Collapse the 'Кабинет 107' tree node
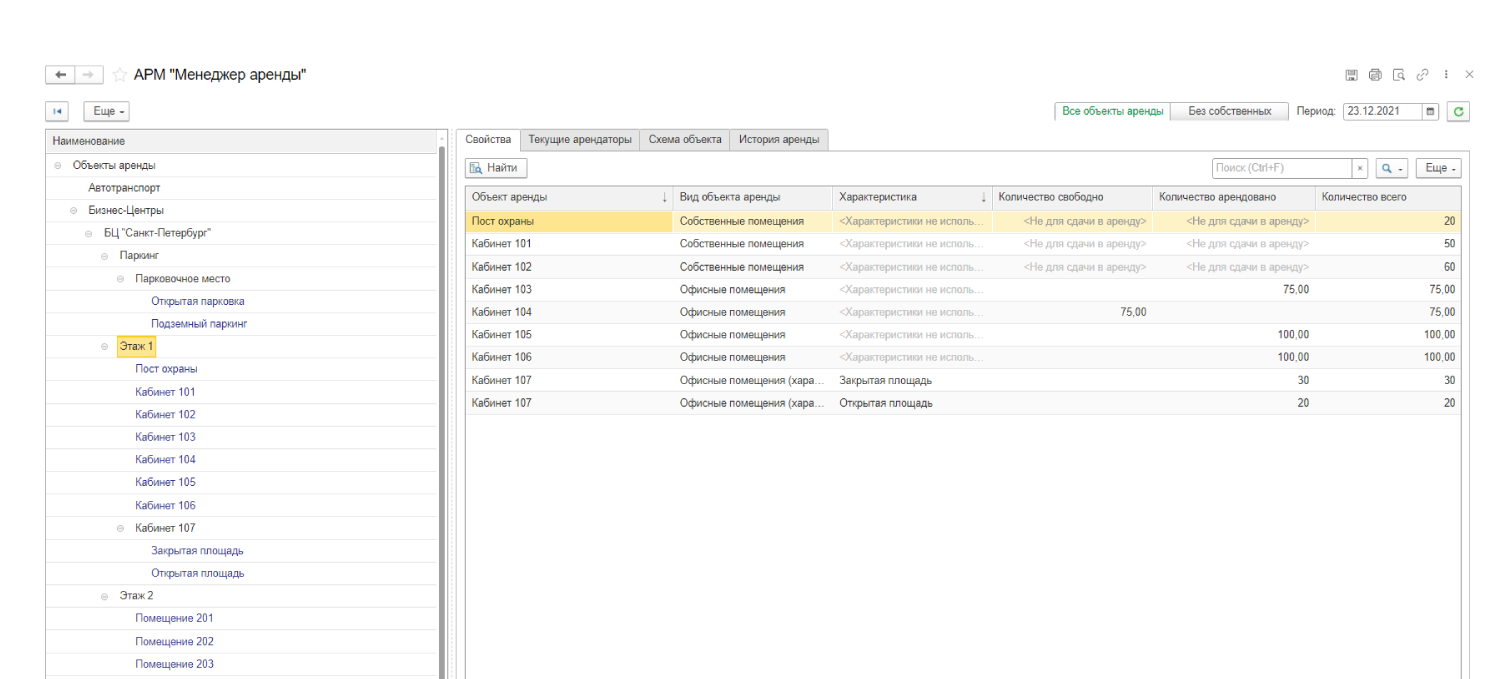 pos(121,528)
